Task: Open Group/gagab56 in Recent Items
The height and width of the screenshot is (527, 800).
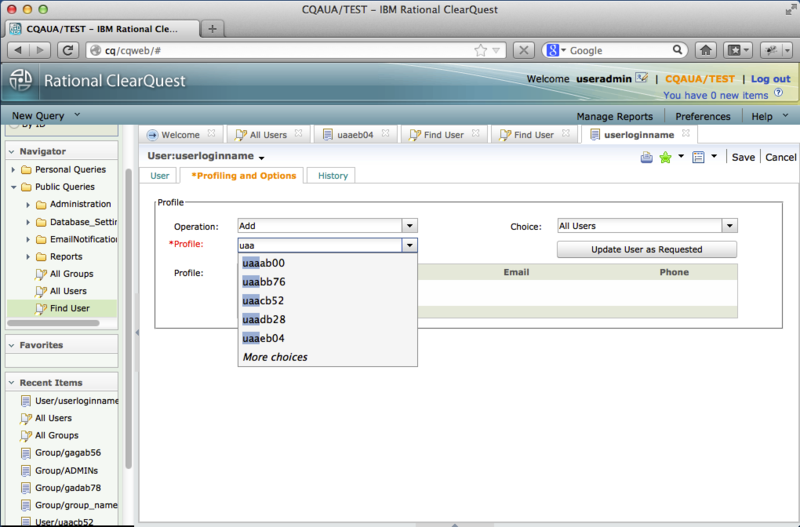Action: point(68,453)
